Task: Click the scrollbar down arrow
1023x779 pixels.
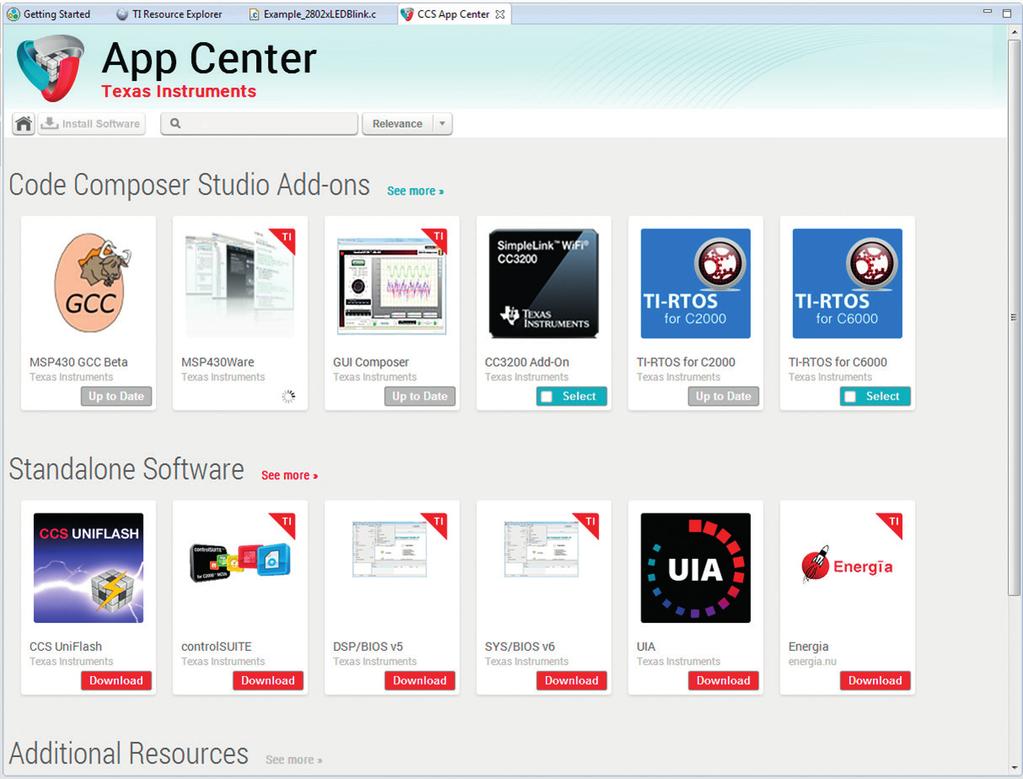Action: [x=1013, y=767]
